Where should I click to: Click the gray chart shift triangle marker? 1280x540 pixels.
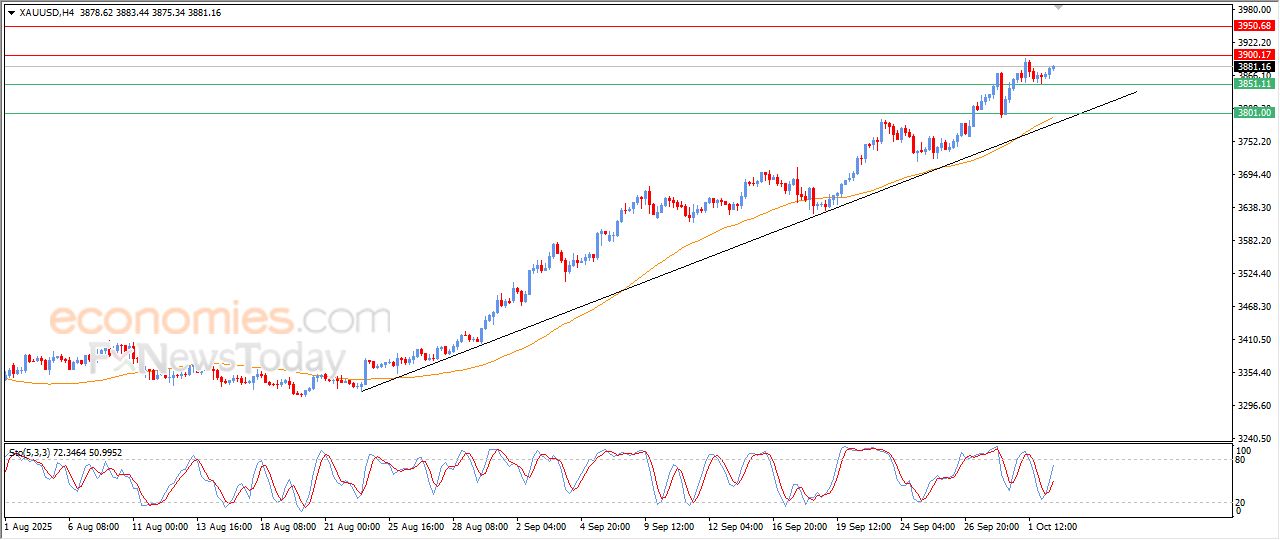pyautogui.click(x=1059, y=7)
